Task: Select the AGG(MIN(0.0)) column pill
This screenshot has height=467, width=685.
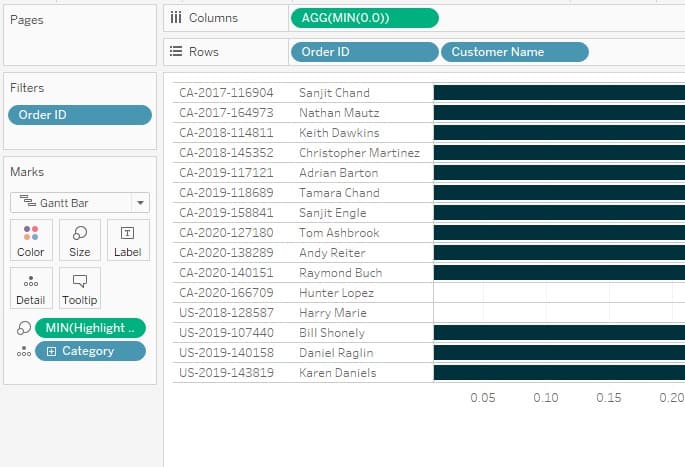Action: [x=365, y=18]
